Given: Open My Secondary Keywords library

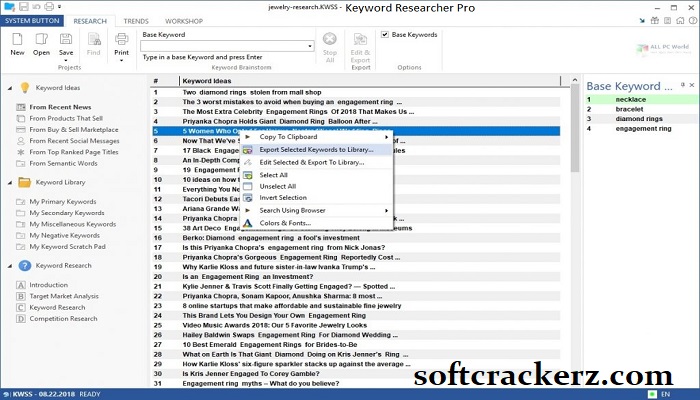Looking at the screenshot, I should tap(67, 213).
